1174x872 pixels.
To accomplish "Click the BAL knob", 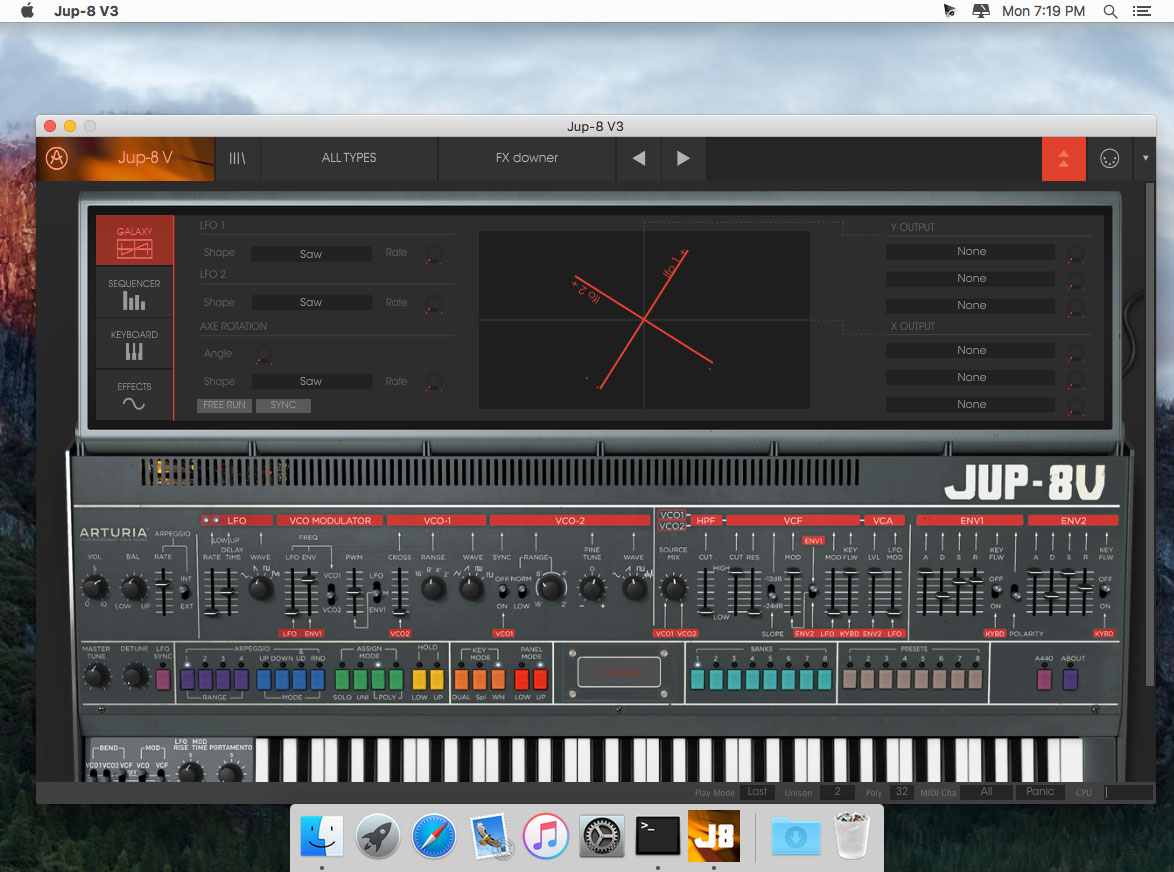I will click(x=133, y=588).
